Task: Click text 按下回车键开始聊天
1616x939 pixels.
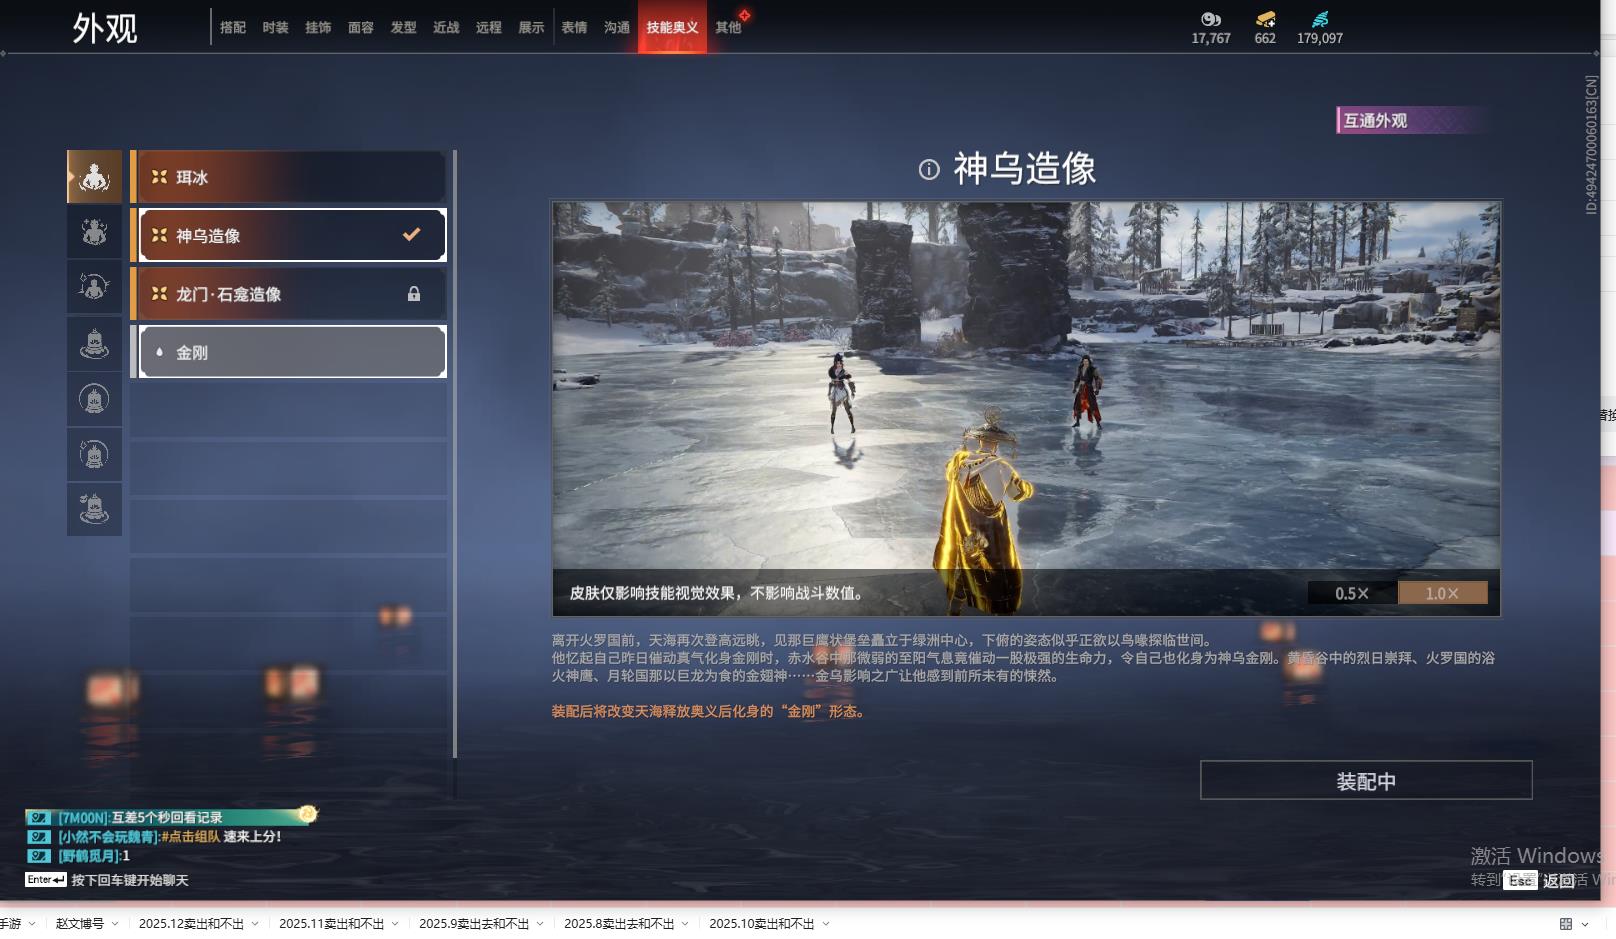Action: [x=130, y=880]
